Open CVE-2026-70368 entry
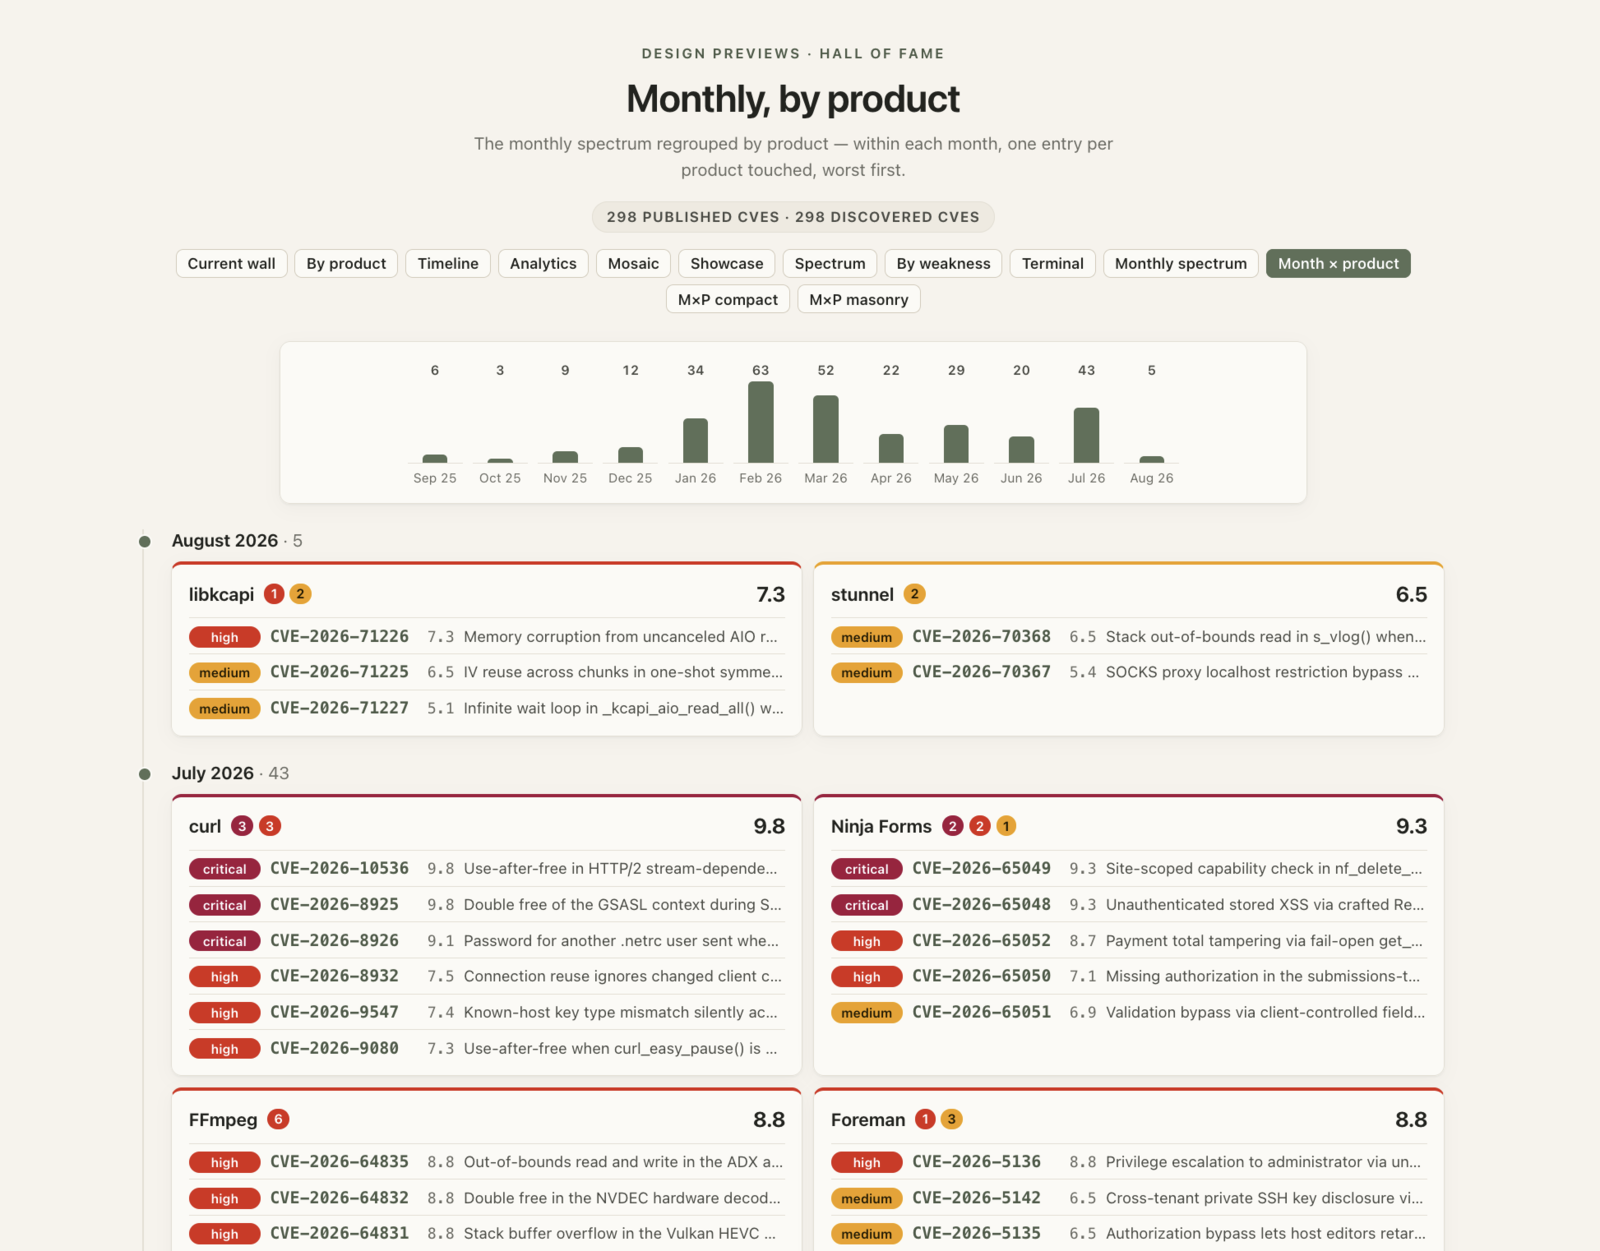This screenshot has width=1600, height=1251. (x=1128, y=637)
